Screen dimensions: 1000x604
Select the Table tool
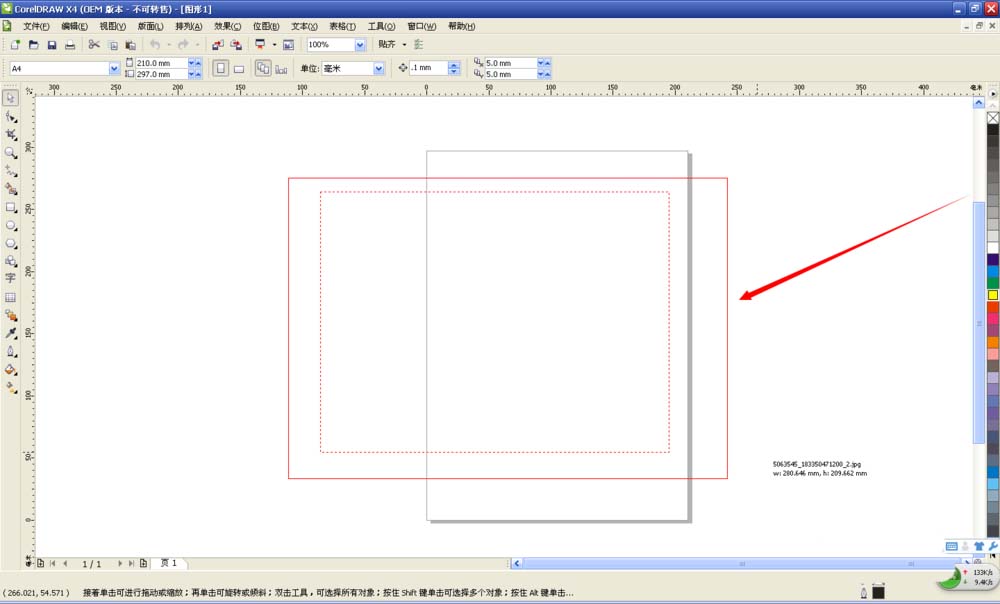click(11, 297)
